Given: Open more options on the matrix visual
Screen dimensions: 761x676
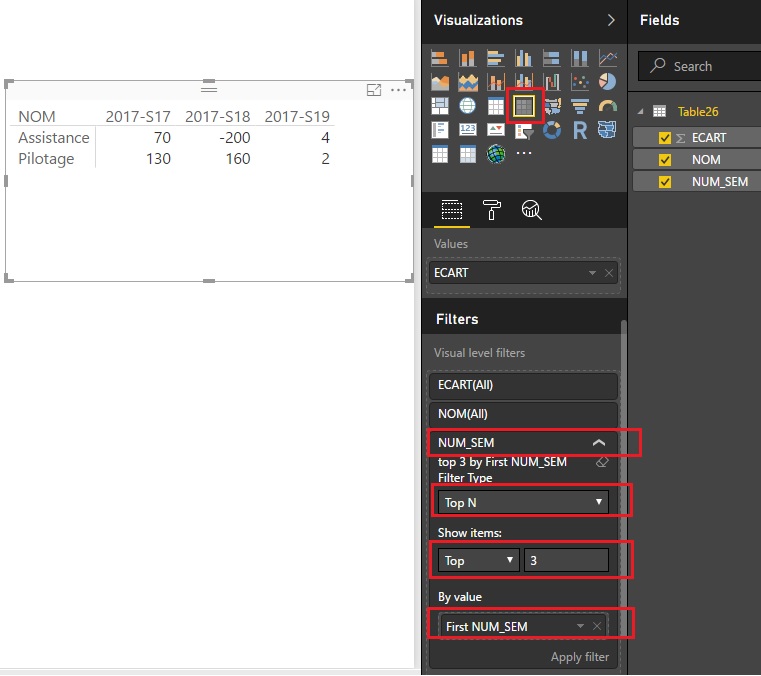Looking at the screenshot, I should pos(398,90).
